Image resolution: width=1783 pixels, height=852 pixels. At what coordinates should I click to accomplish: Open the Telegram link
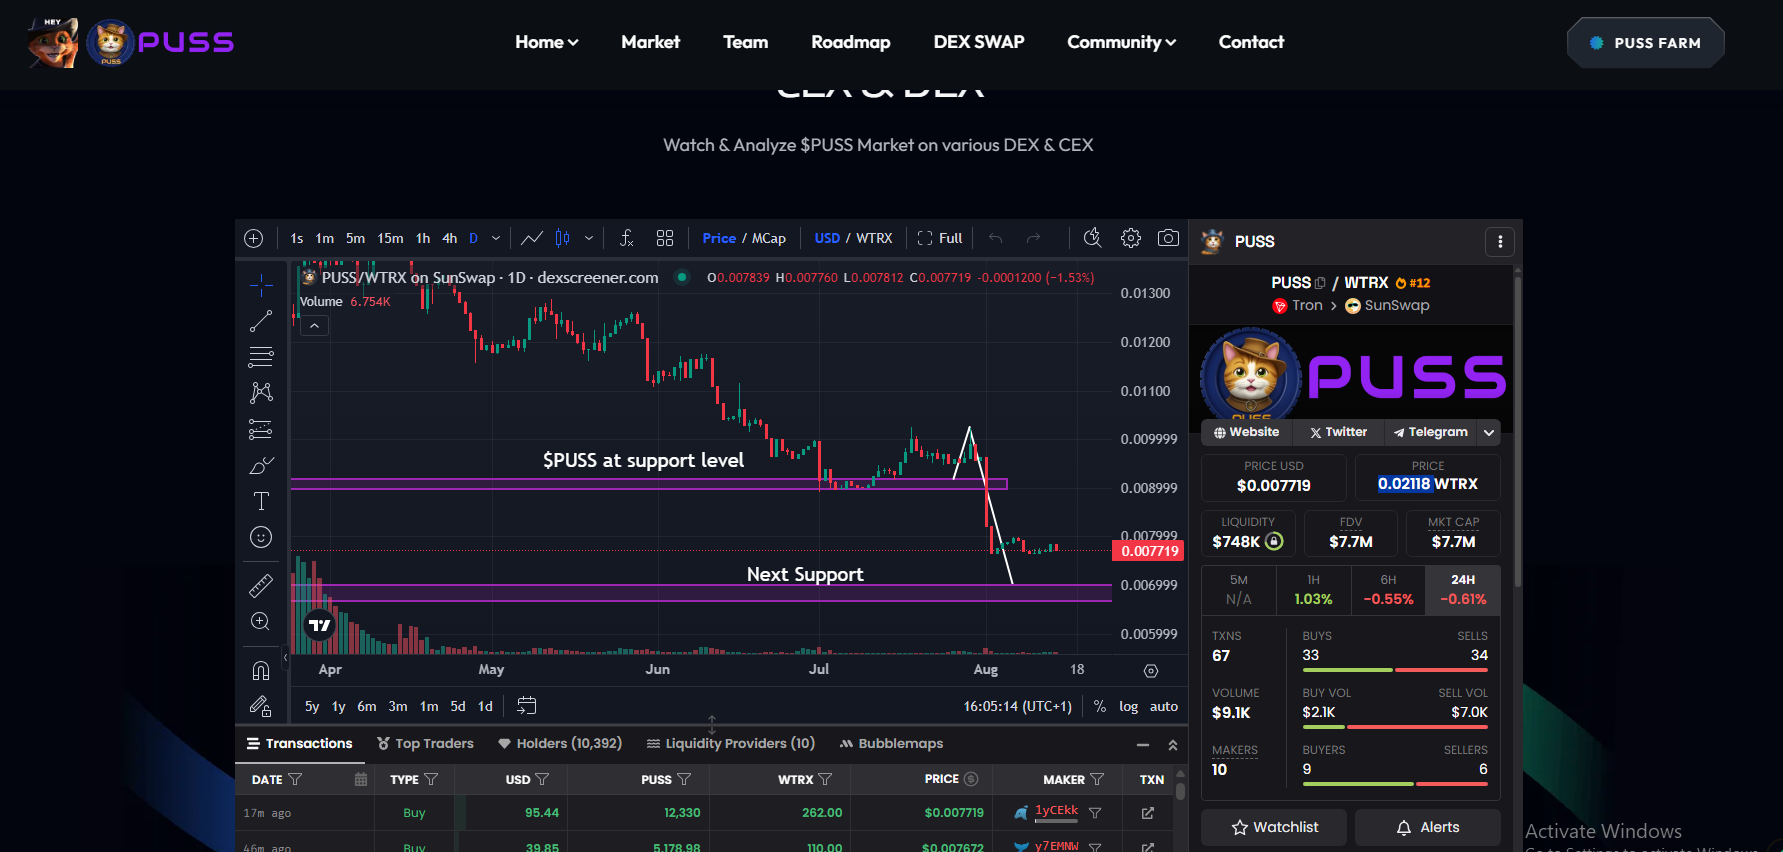coord(1431,432)
